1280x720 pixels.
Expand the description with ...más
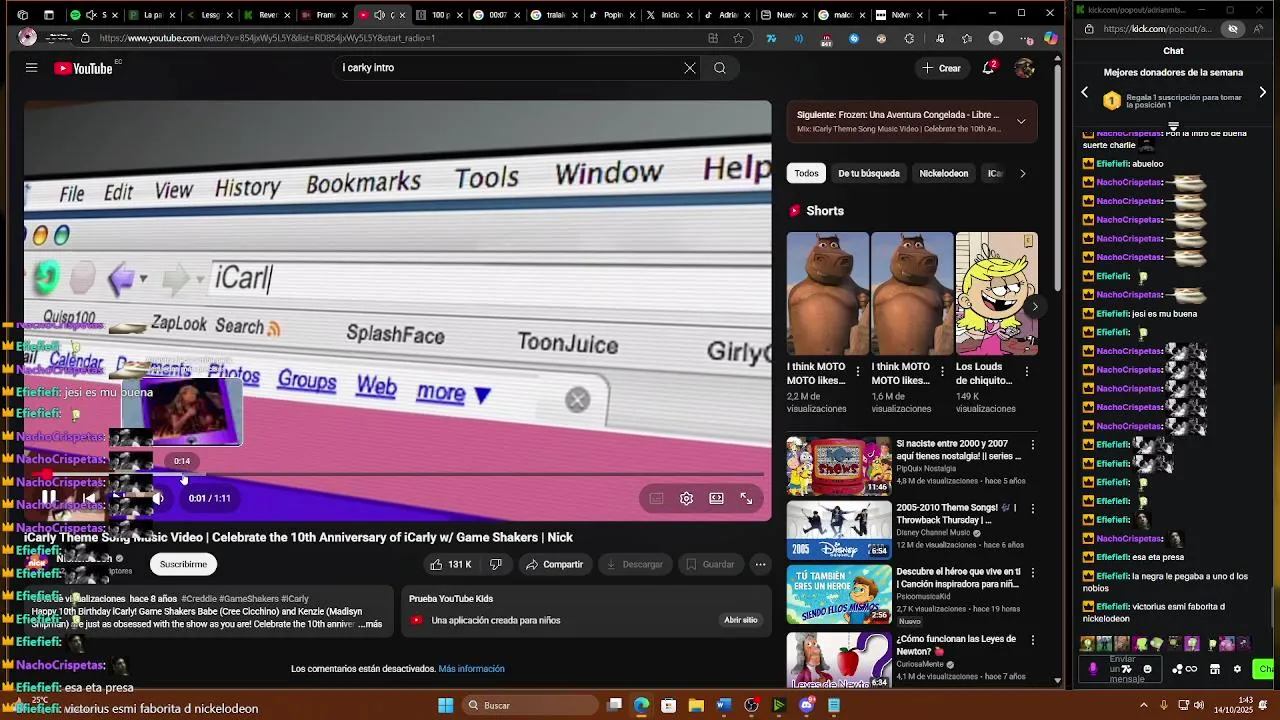pyautogui.click(x=370, y=624)
